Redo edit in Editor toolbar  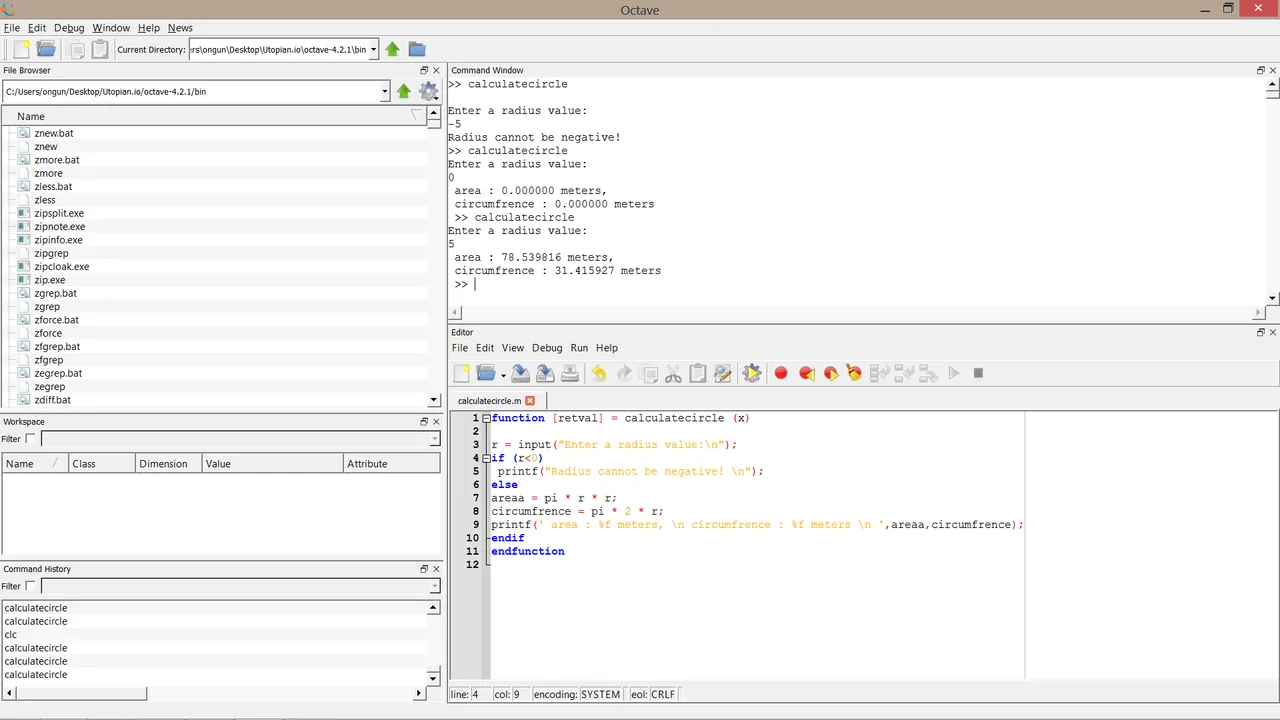point(624,373)
